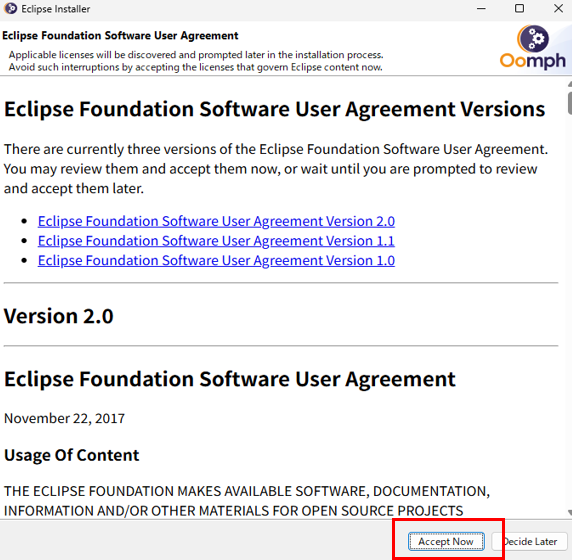Click the scrollbar thumb in the agreement pane

click(569, 103)
